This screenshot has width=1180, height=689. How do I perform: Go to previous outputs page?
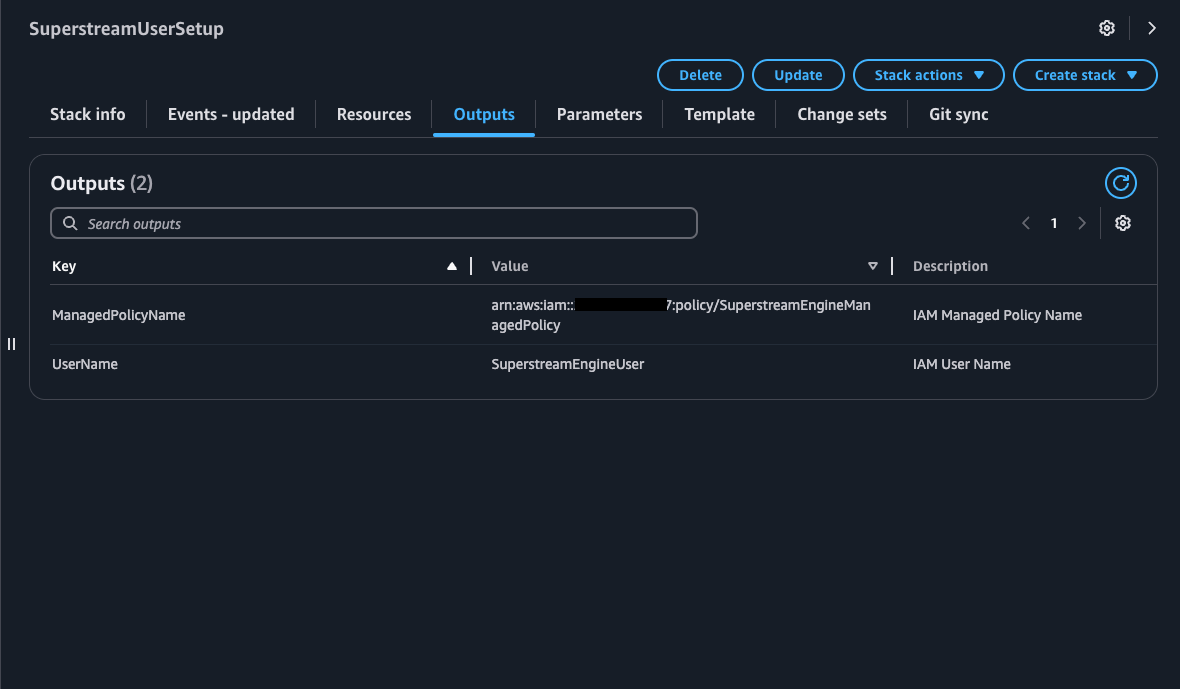coord(1026,223)
